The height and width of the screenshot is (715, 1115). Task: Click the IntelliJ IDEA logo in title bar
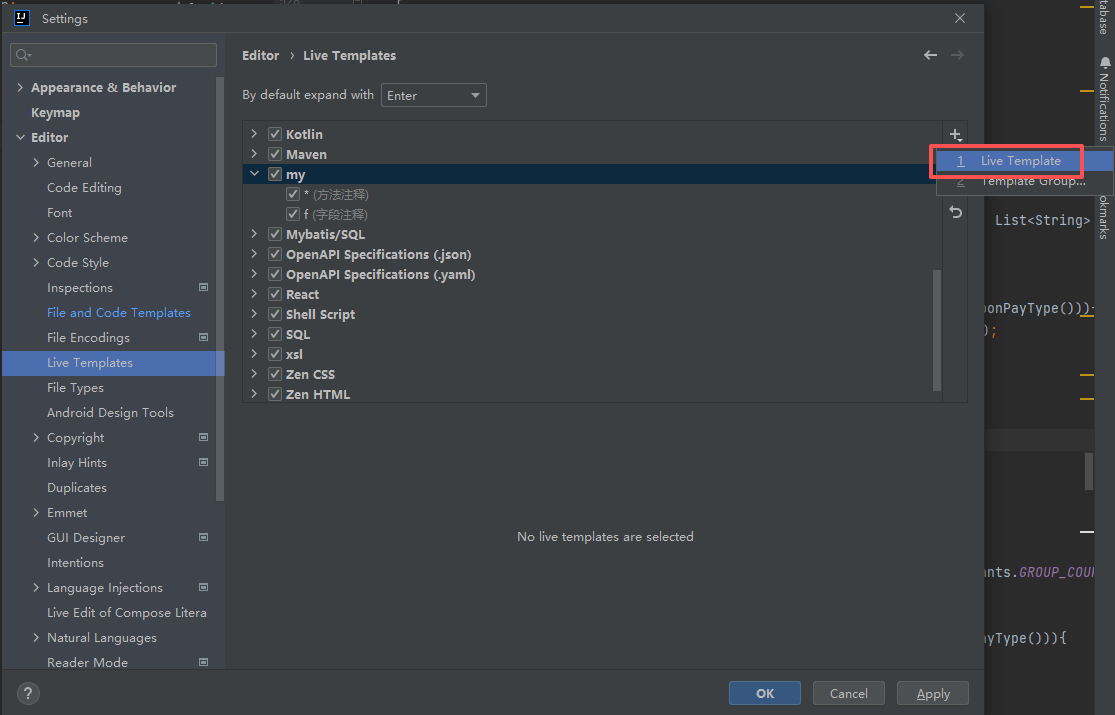coord(22,18)
